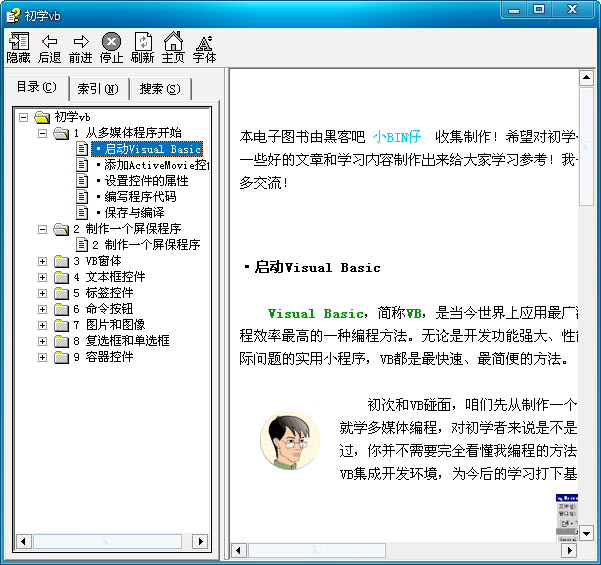Click the cartoon portrait image

tap(289, 440)
